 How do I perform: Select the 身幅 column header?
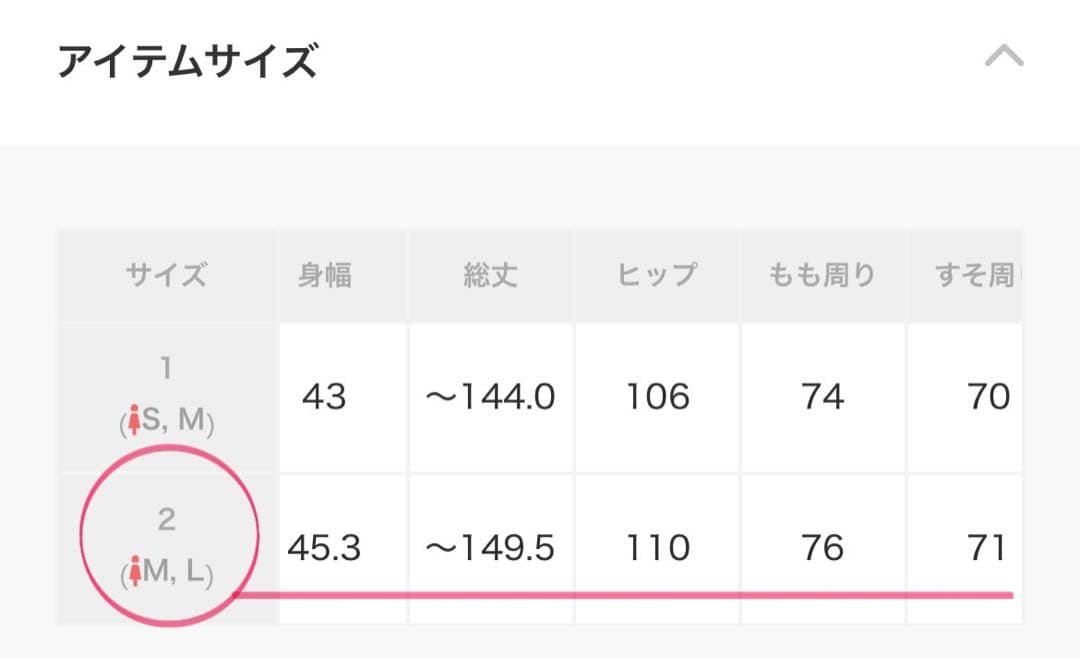tap(325, 275)
